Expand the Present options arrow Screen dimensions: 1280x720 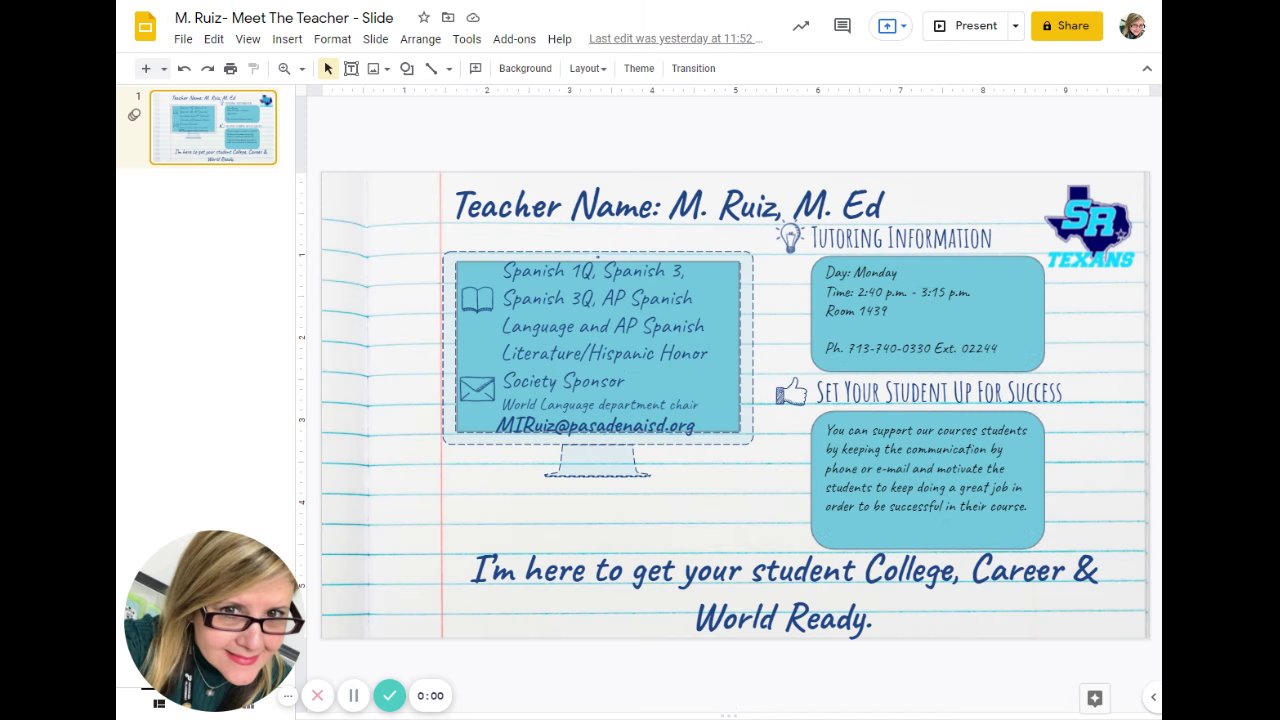pyautogui.click(x=1015, y=26)
